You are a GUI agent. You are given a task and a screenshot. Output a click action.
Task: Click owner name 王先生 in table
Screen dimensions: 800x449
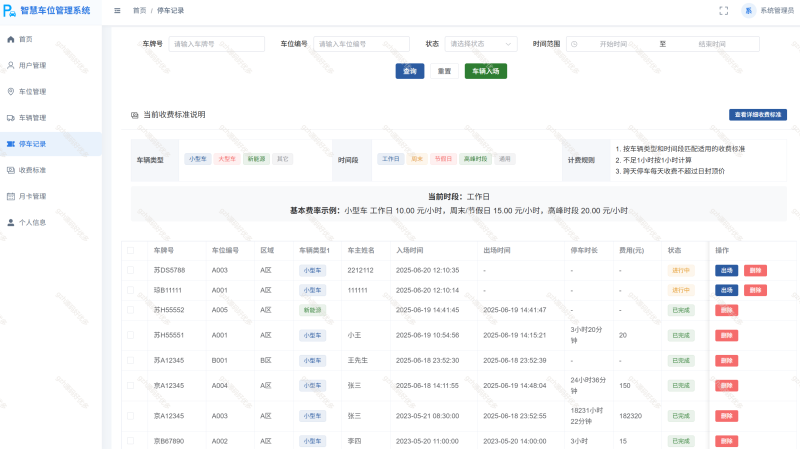coord(358,360)
